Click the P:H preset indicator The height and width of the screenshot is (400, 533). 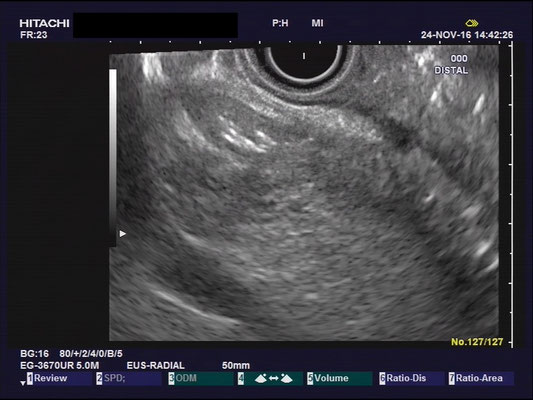[x=280, y=23]
